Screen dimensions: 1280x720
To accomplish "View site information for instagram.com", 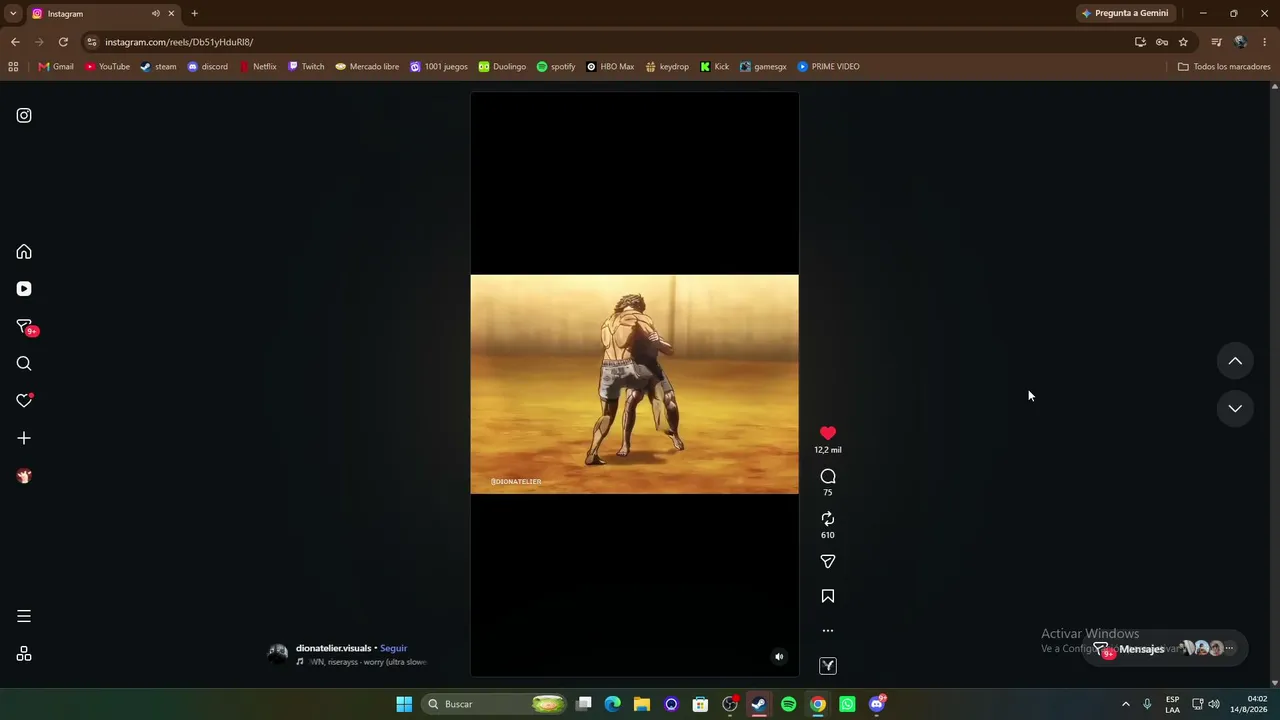I will point(91,42).
